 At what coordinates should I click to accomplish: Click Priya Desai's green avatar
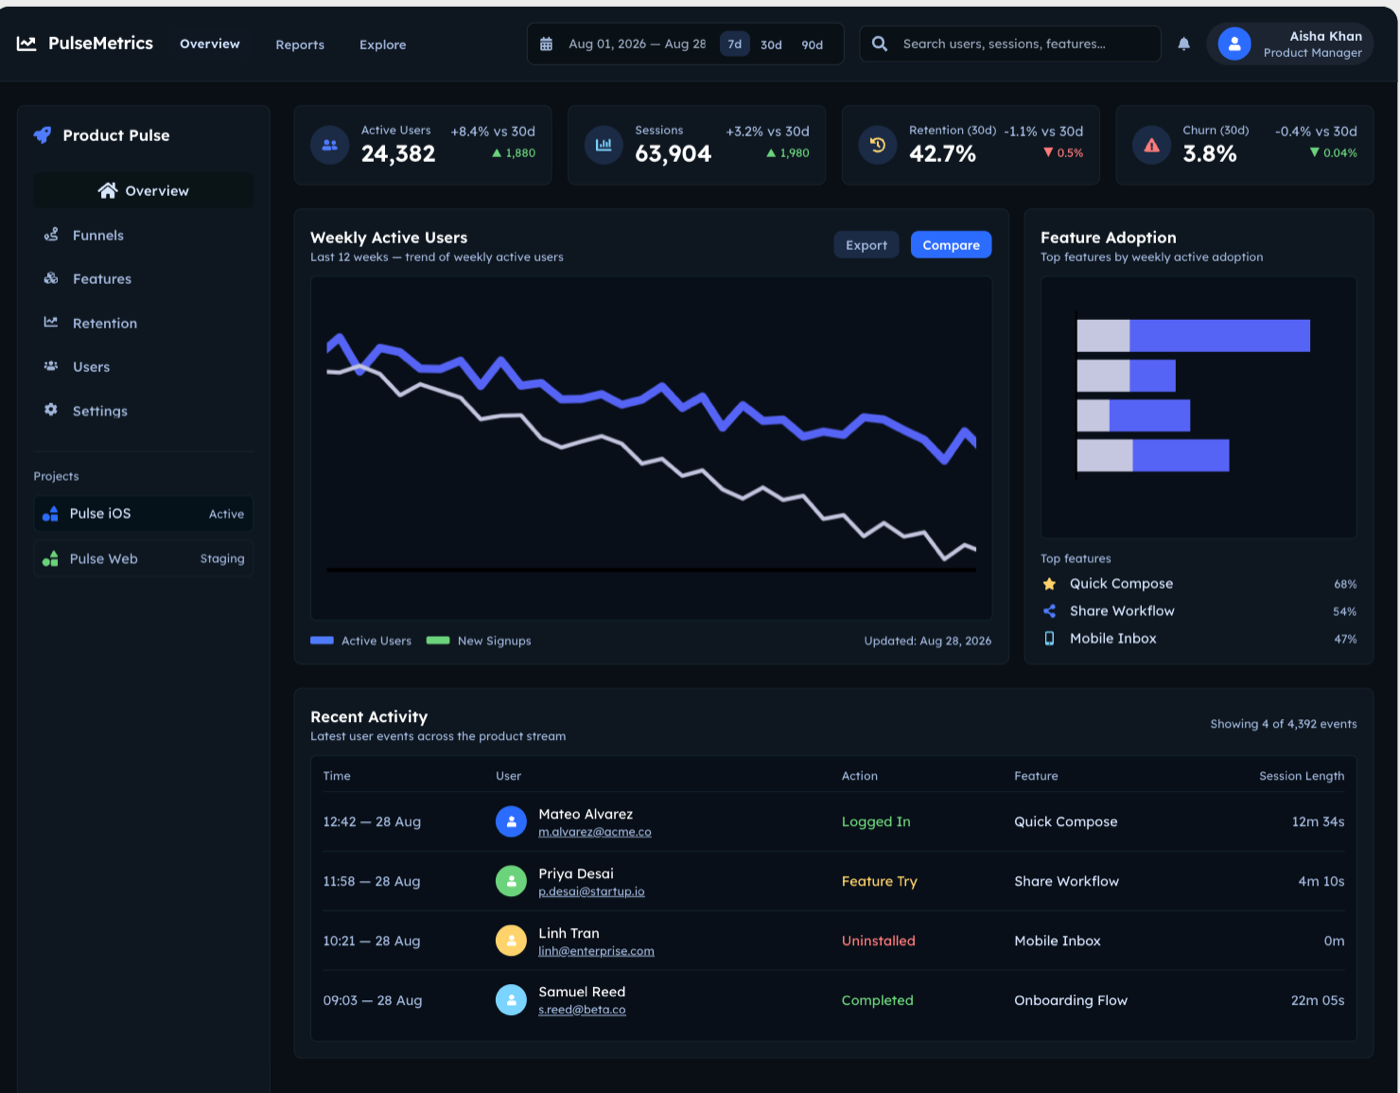pos(511,881)
